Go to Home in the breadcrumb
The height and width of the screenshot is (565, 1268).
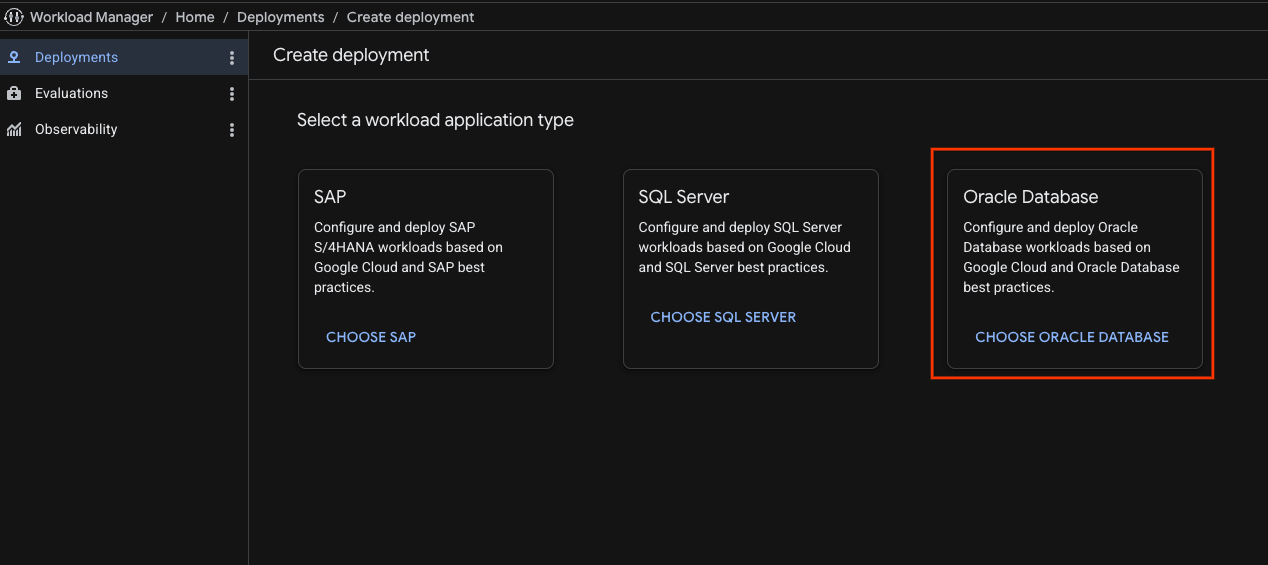(x=195, y=17)
